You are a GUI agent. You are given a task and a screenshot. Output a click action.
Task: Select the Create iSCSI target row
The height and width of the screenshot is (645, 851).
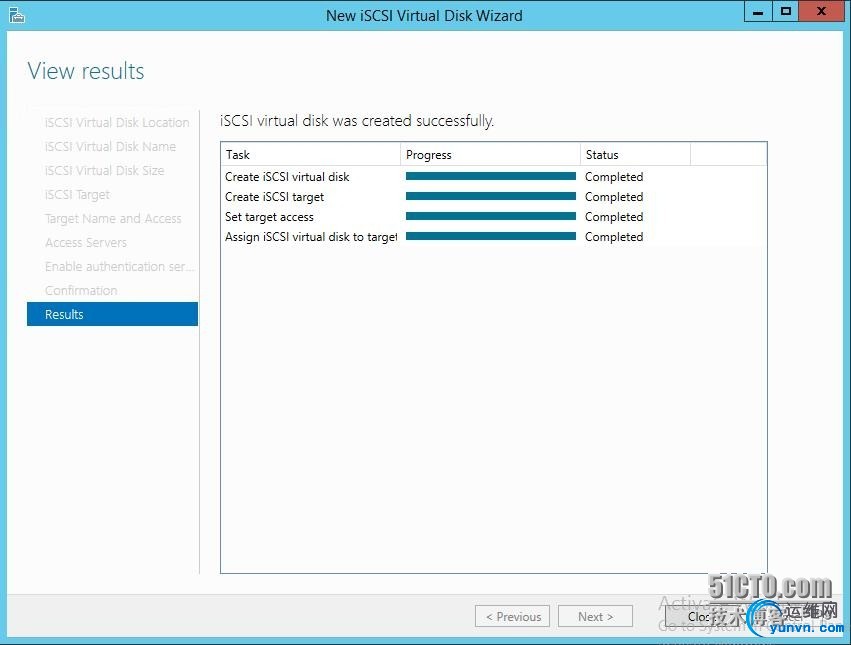(x=494, y=197)
